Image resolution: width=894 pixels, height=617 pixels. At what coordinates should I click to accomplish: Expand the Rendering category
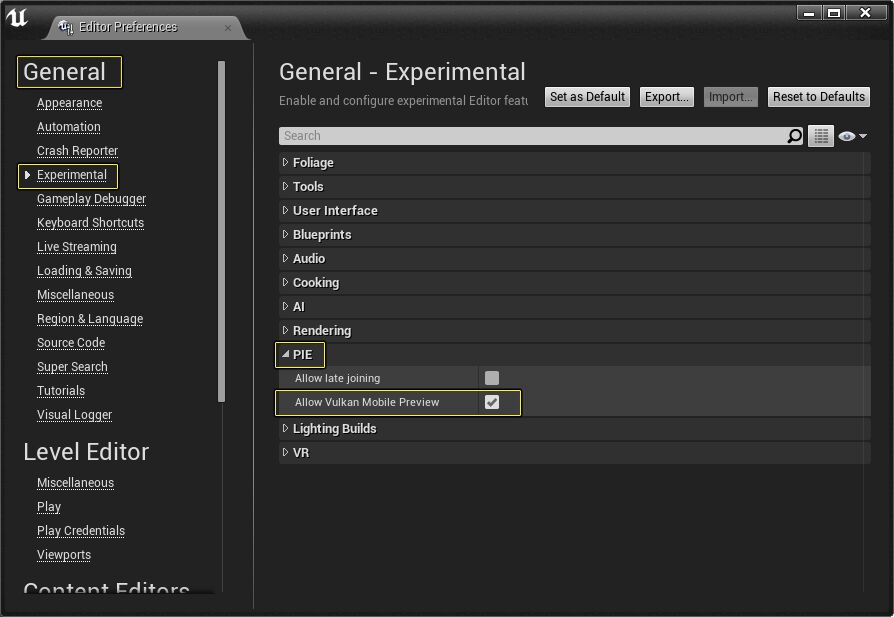pyautogui.click(x=286, y=330)
